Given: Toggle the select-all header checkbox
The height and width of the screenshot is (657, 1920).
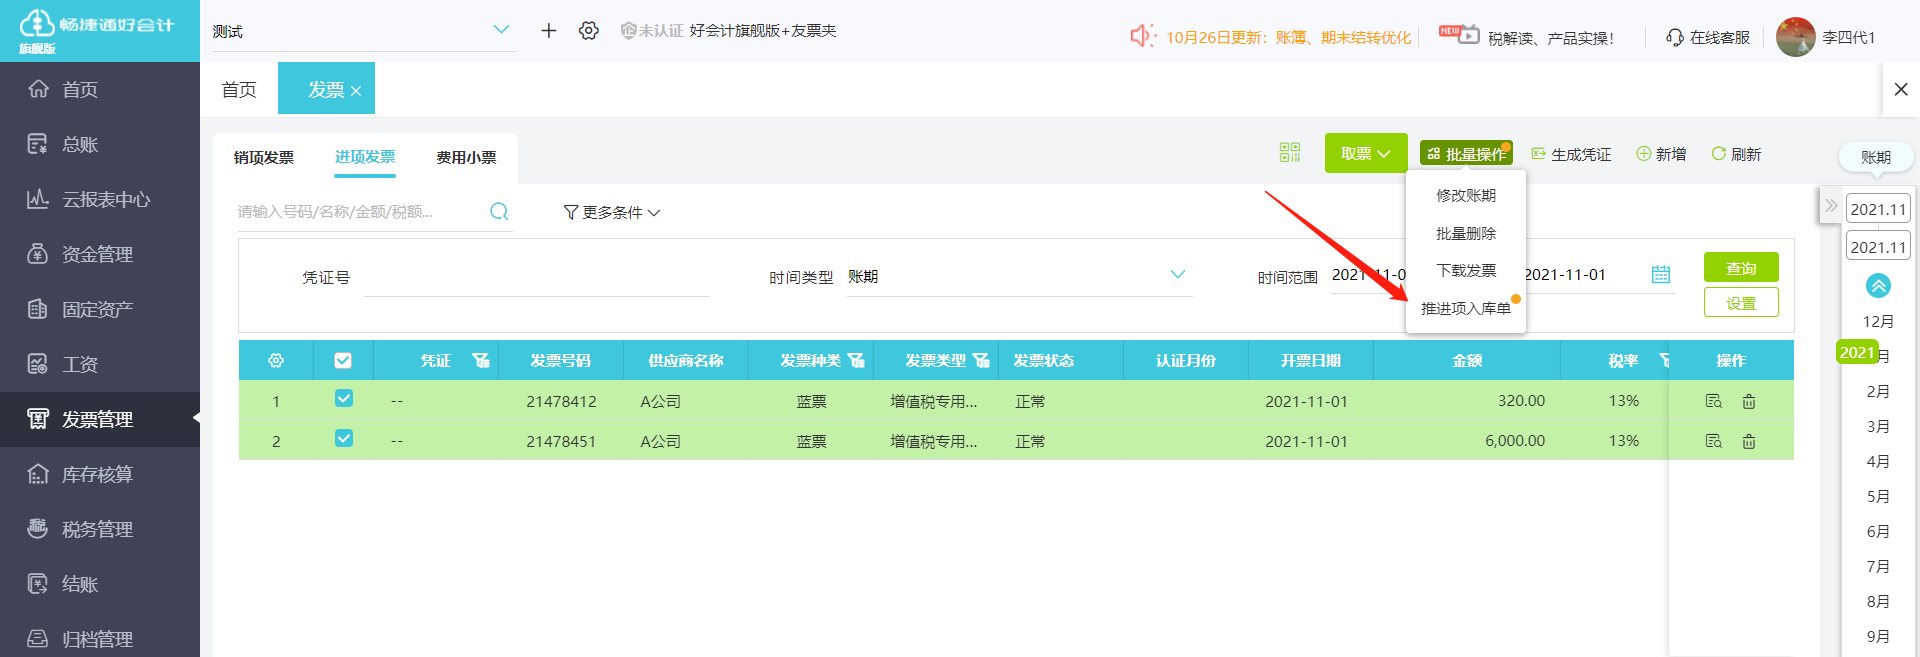Looking at the screenshot, I should coord(343,360).
